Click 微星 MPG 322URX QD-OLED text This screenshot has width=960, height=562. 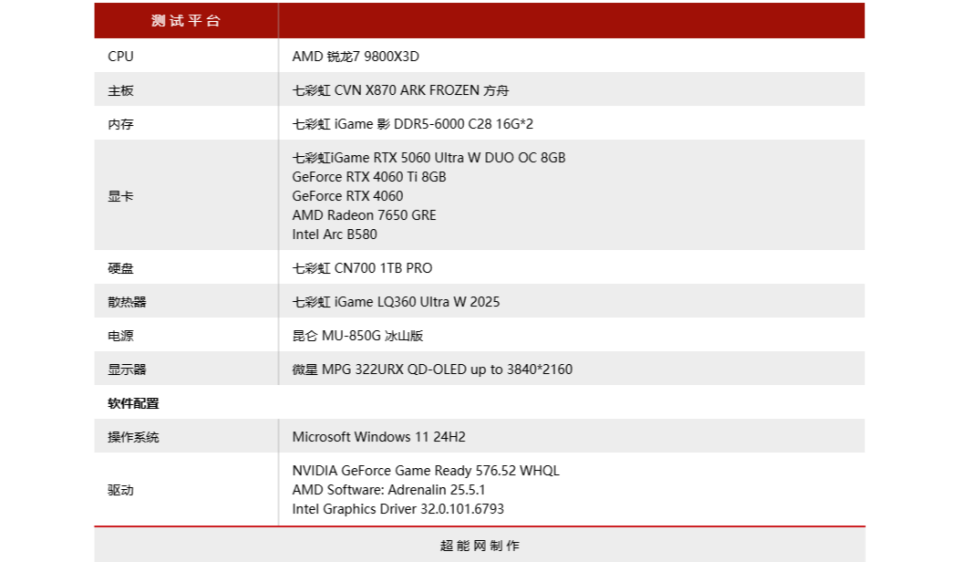pyautogui.click(x=380, y=369)
